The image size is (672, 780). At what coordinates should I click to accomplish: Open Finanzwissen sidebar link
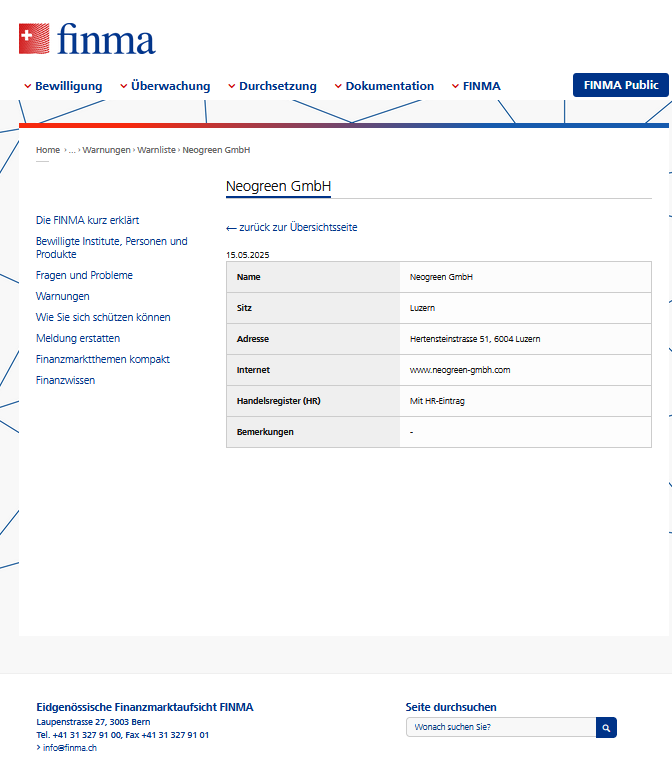(x=65, y=381)
